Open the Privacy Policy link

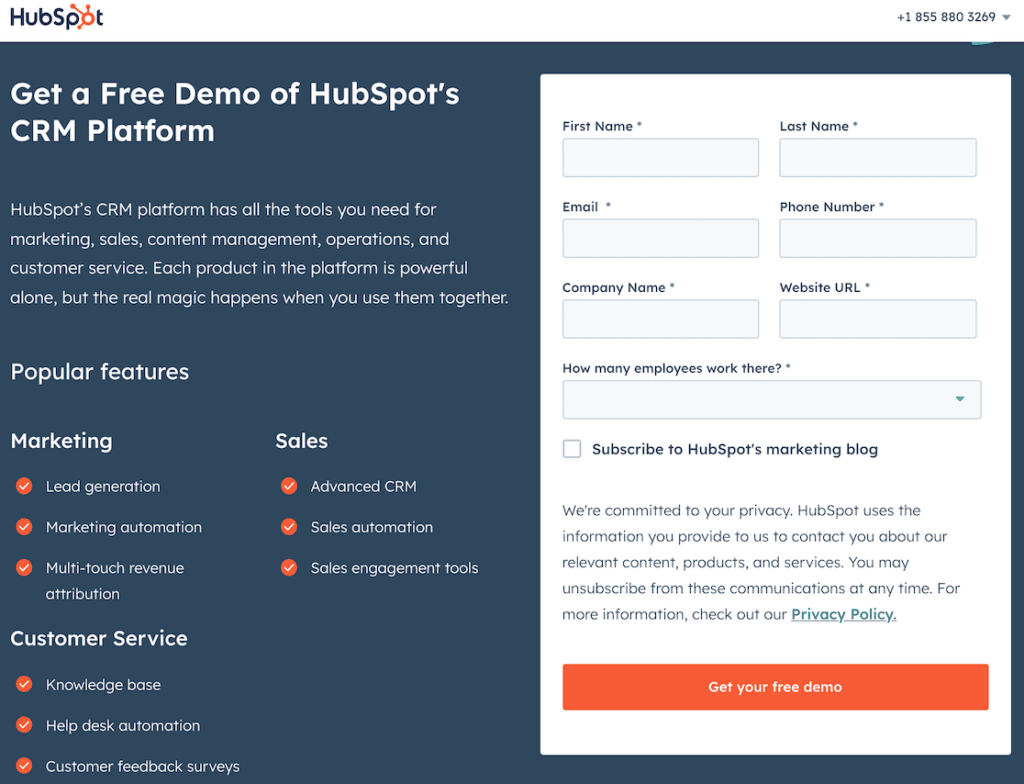pos(843,614)
